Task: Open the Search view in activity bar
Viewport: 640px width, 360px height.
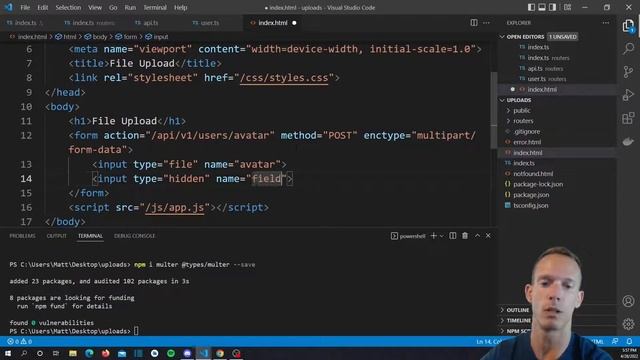Action: tap(629, 49)
